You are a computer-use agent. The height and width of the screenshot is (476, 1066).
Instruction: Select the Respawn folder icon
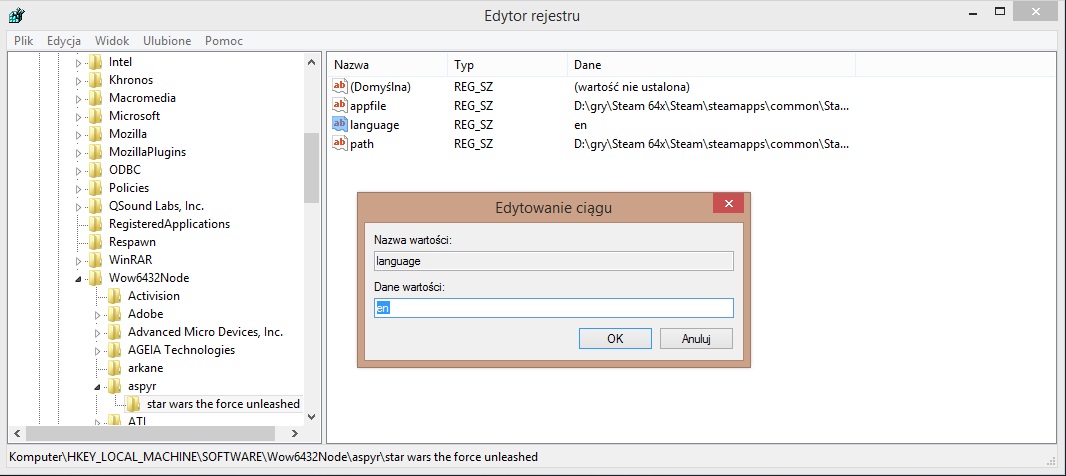click(x=96, y=242)
